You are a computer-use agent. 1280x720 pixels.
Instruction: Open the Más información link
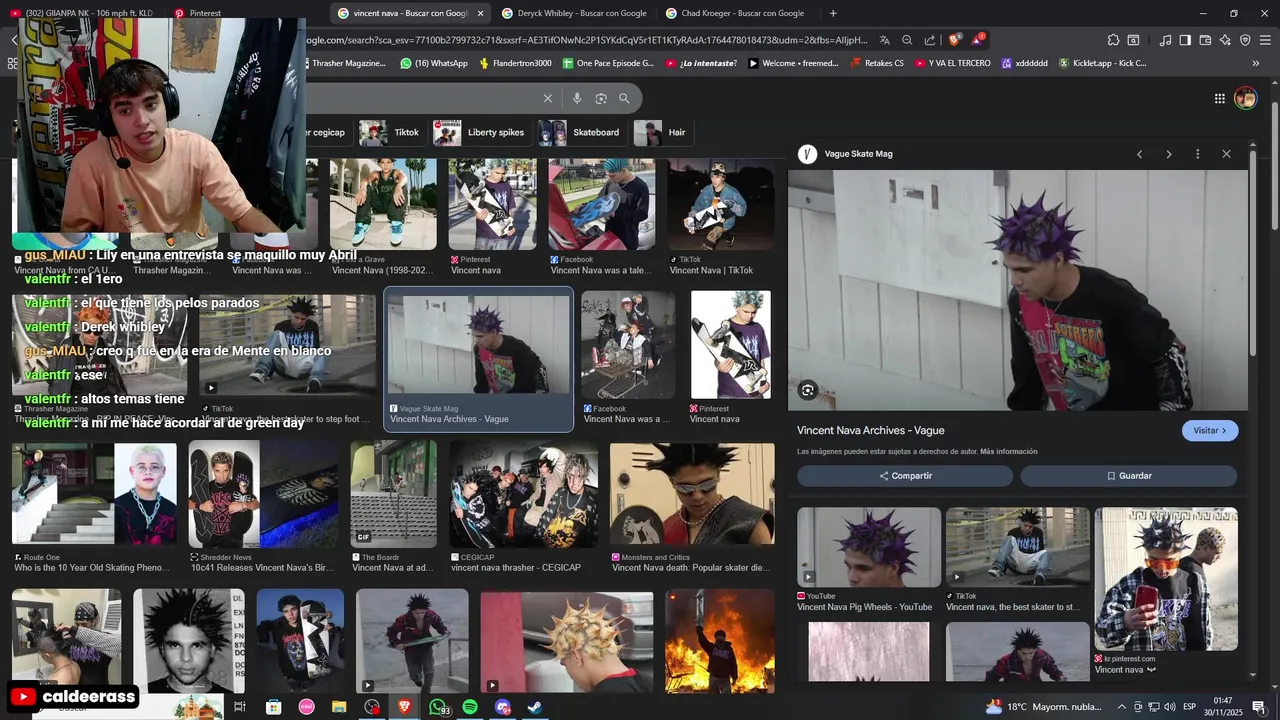pos(1008,452)
